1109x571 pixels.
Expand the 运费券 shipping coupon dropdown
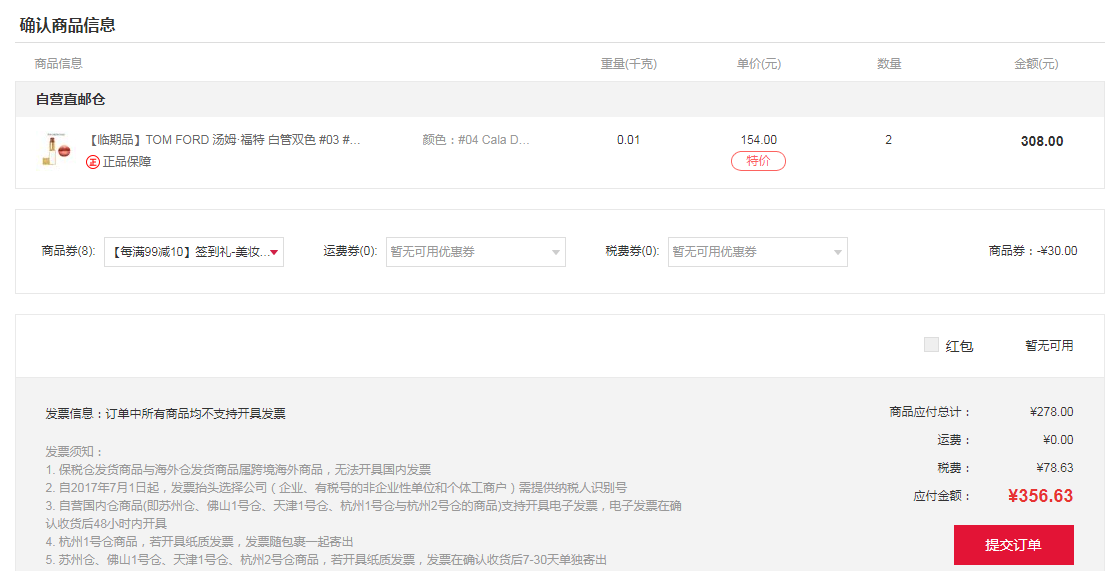pyautogui.click(x=475, y=252)
